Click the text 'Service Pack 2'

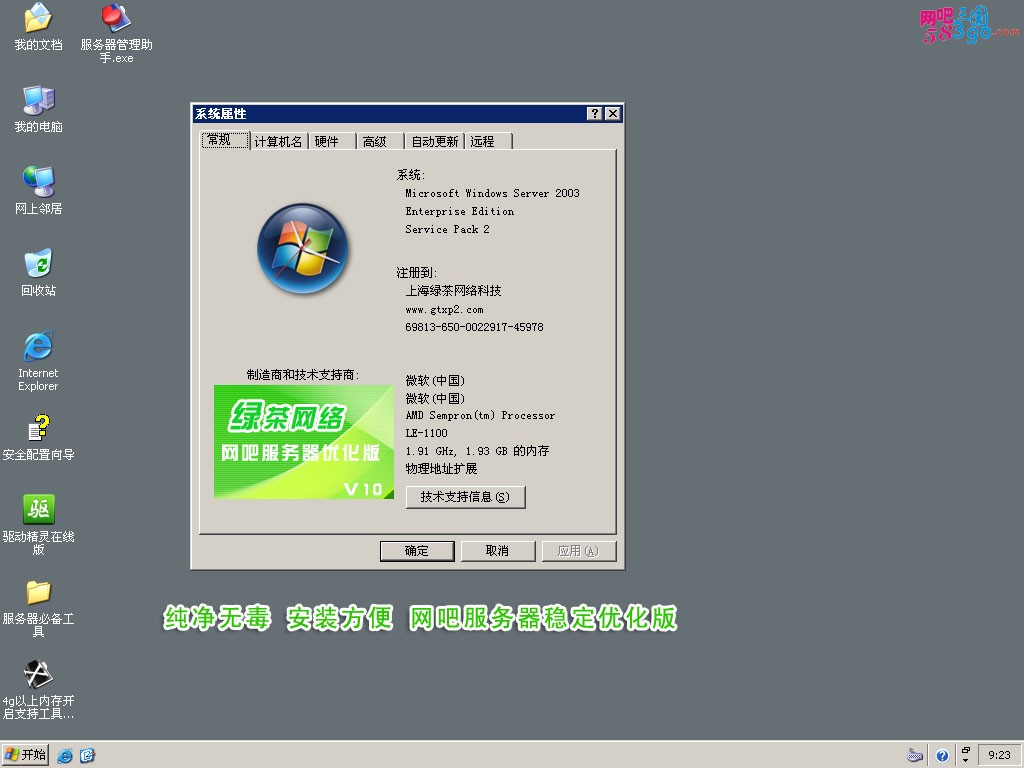click(x=447, y=229)
